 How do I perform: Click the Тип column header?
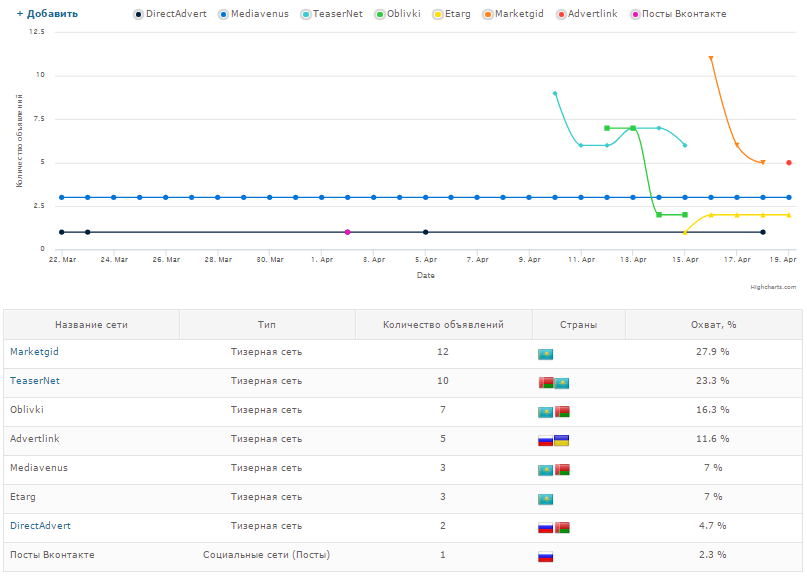[267, 325]
